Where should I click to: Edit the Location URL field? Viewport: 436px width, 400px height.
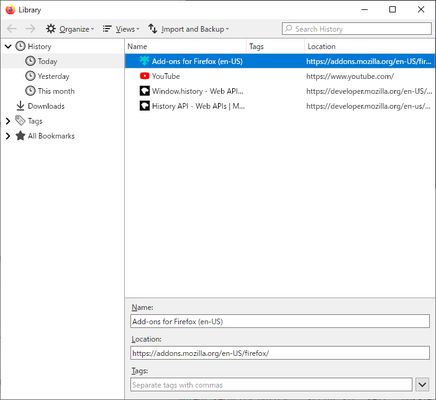pyautogui.click(x=280, y=353)
